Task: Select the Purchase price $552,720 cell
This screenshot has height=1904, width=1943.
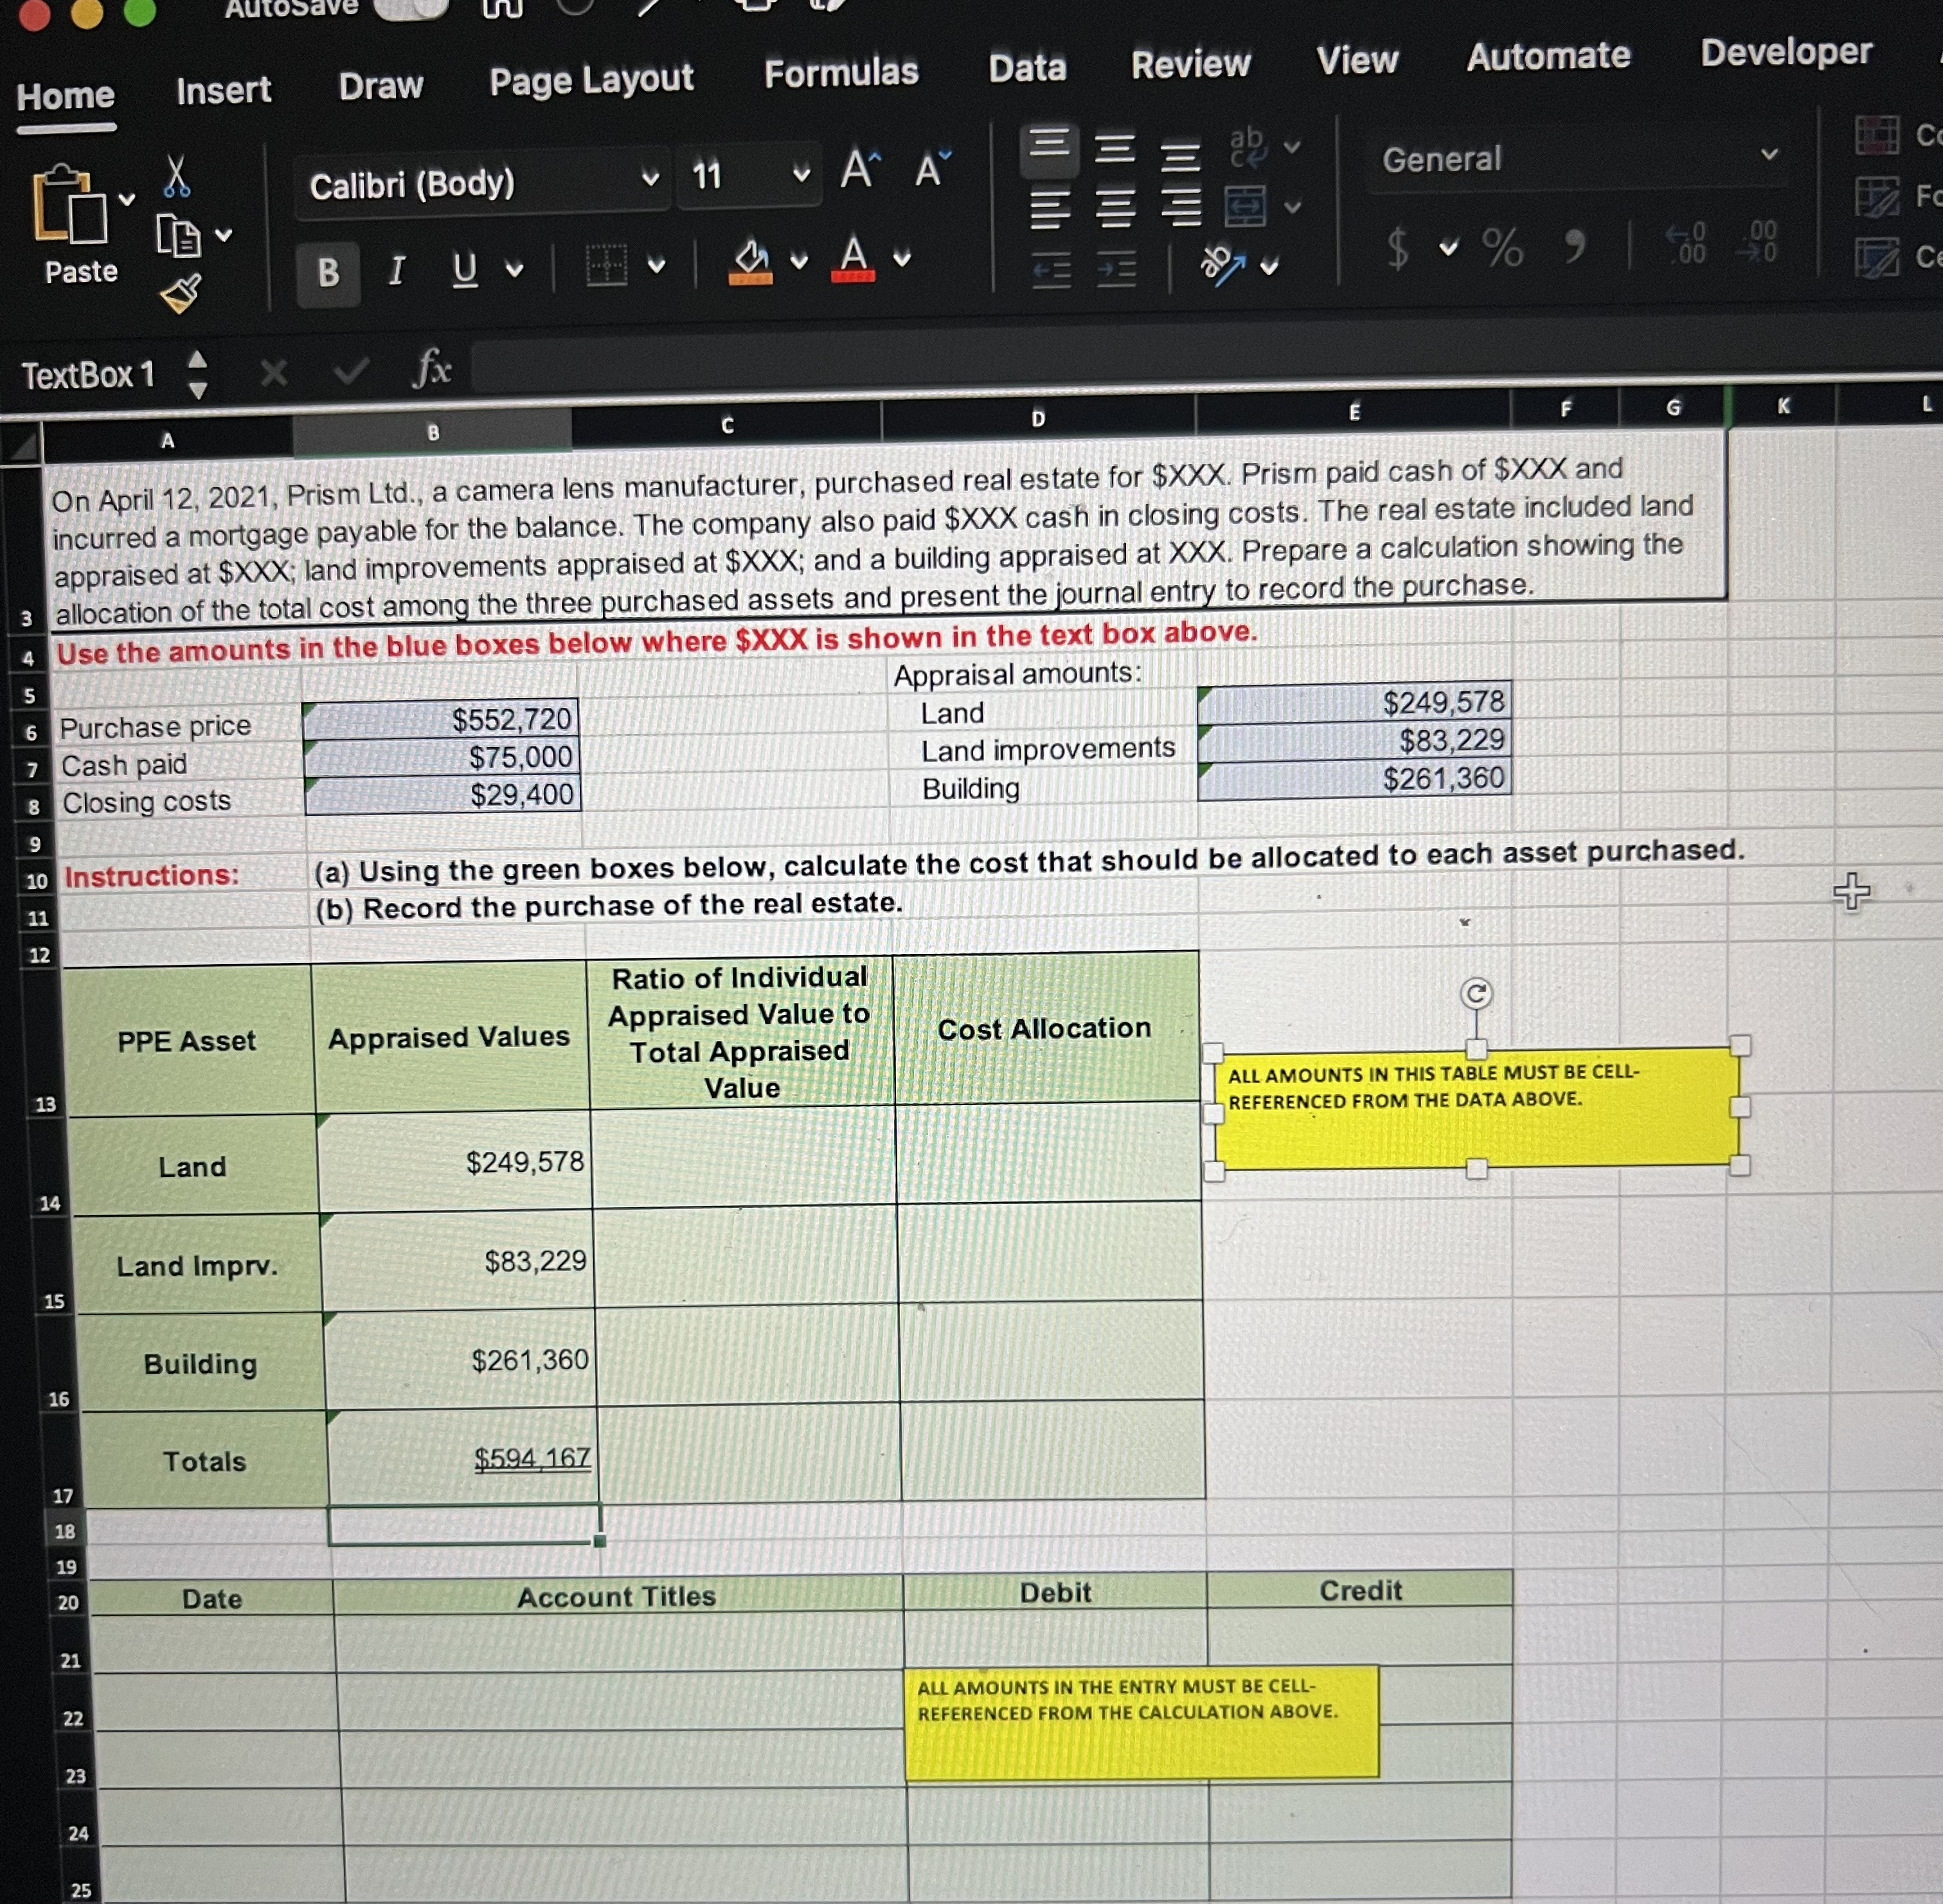Action: 441,719
